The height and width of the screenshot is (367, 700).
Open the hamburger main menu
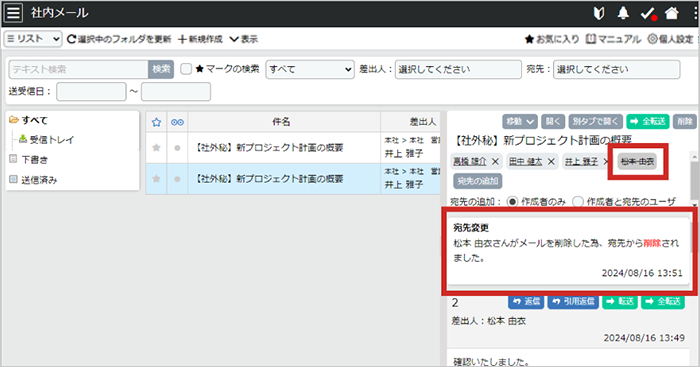[13, 13]
